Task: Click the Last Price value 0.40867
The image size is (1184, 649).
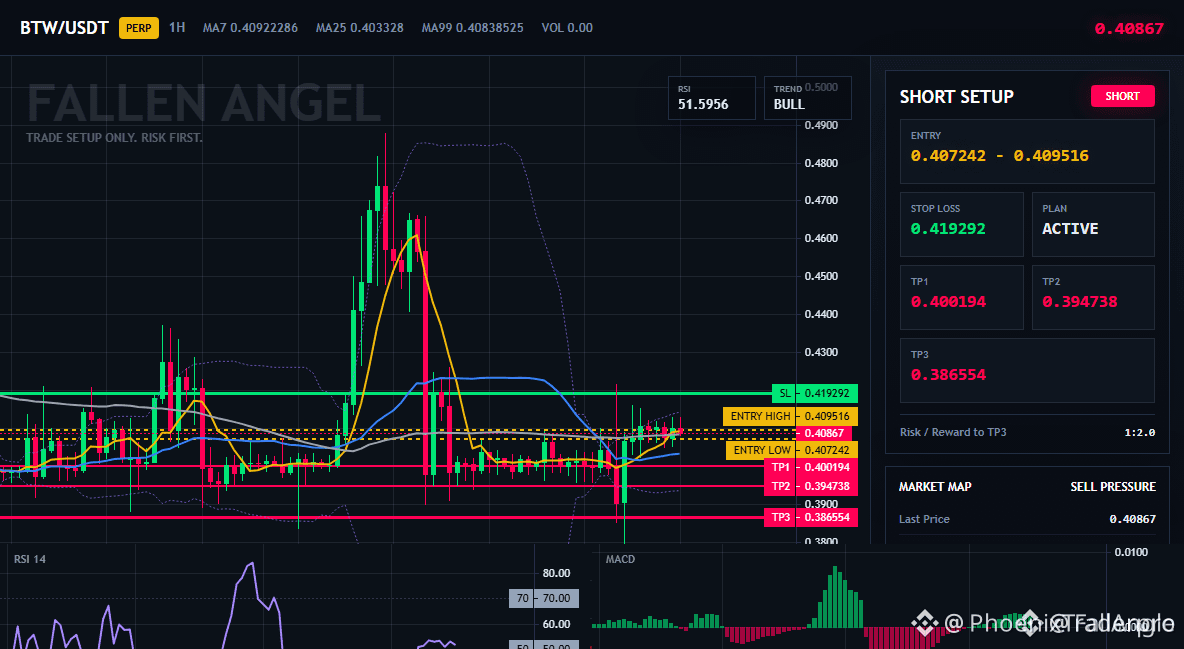Action: (x=1132, y=519)
